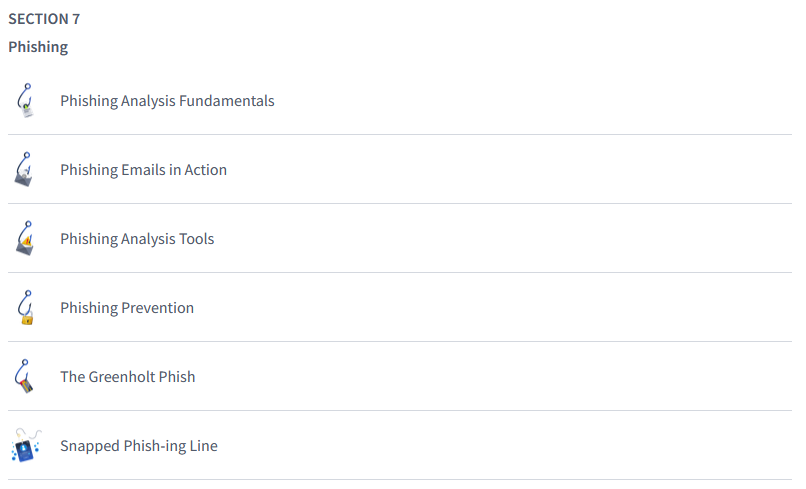Click the Phishing Prevention padlock hook icon
Screen dimensions: 806x489
coord(26,308)
